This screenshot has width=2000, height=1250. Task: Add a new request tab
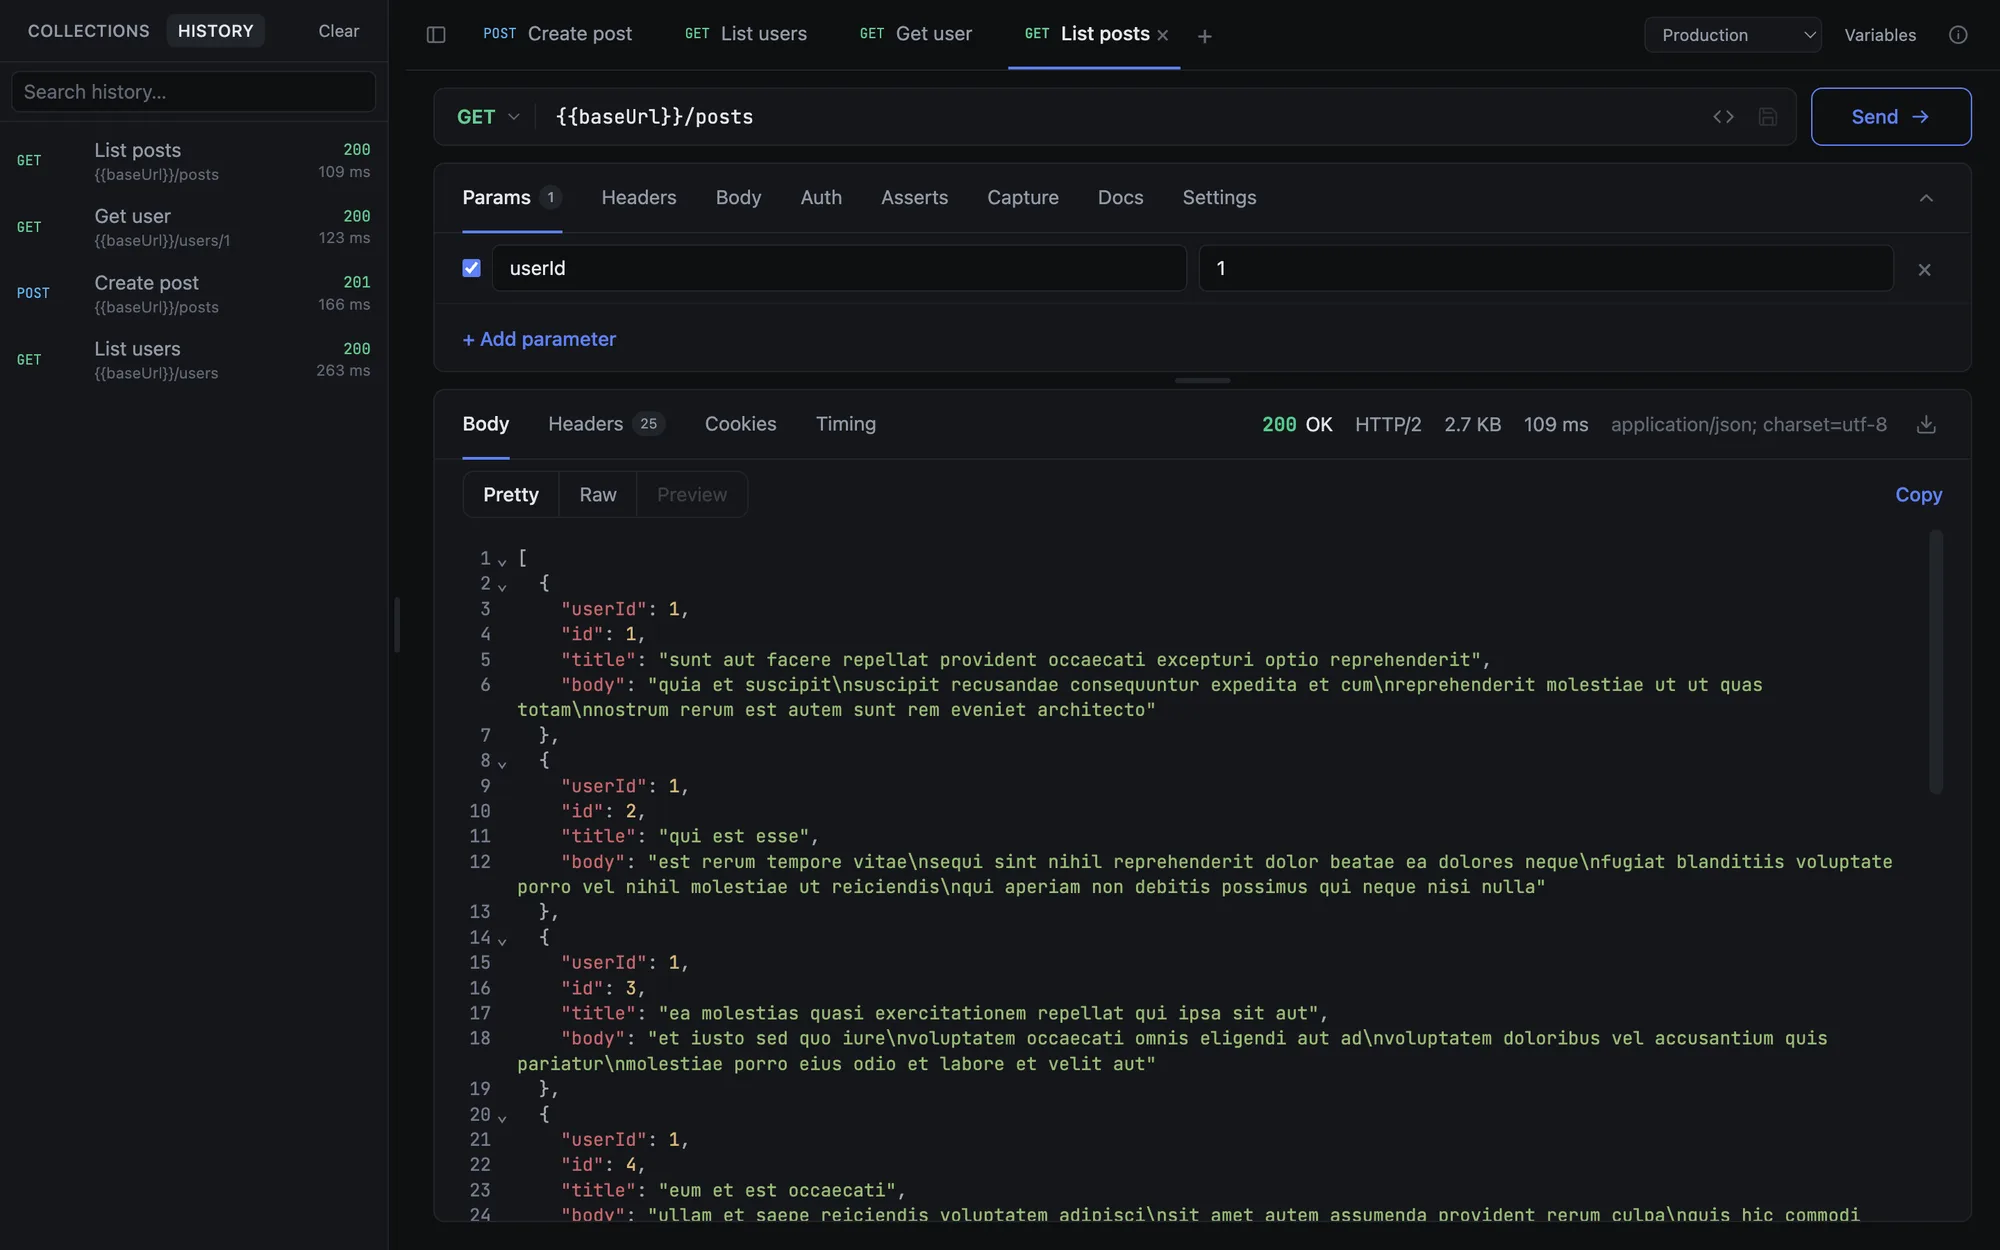[1205, 36]
